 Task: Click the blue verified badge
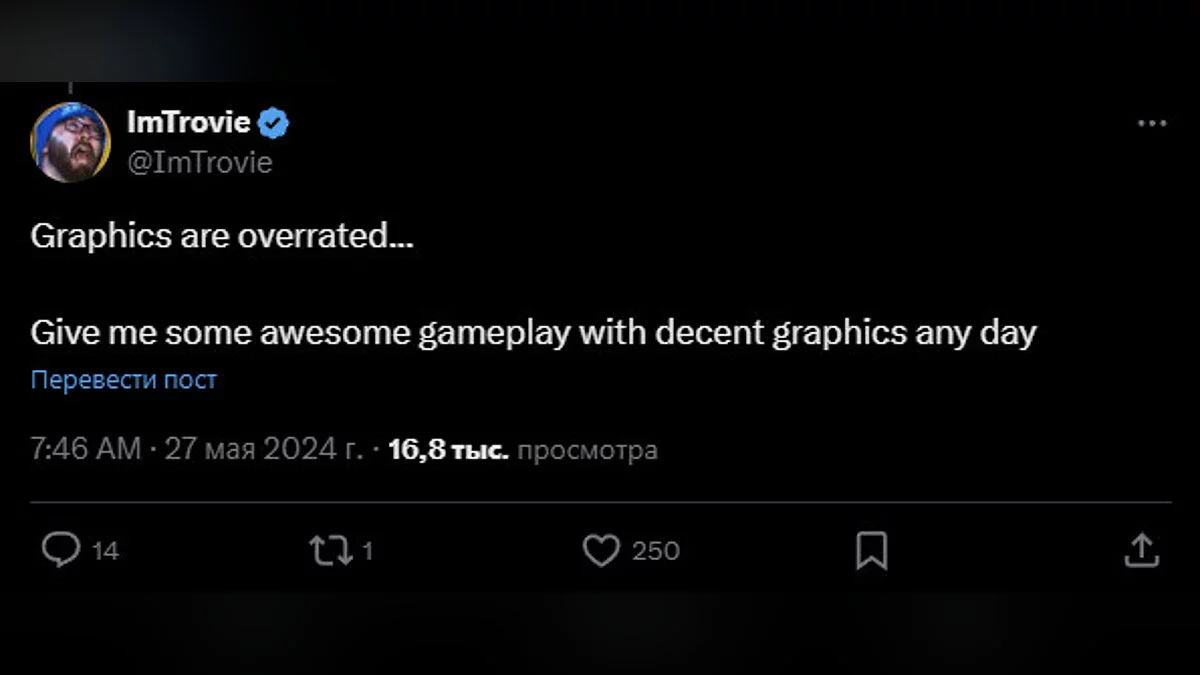click(274, 124)
